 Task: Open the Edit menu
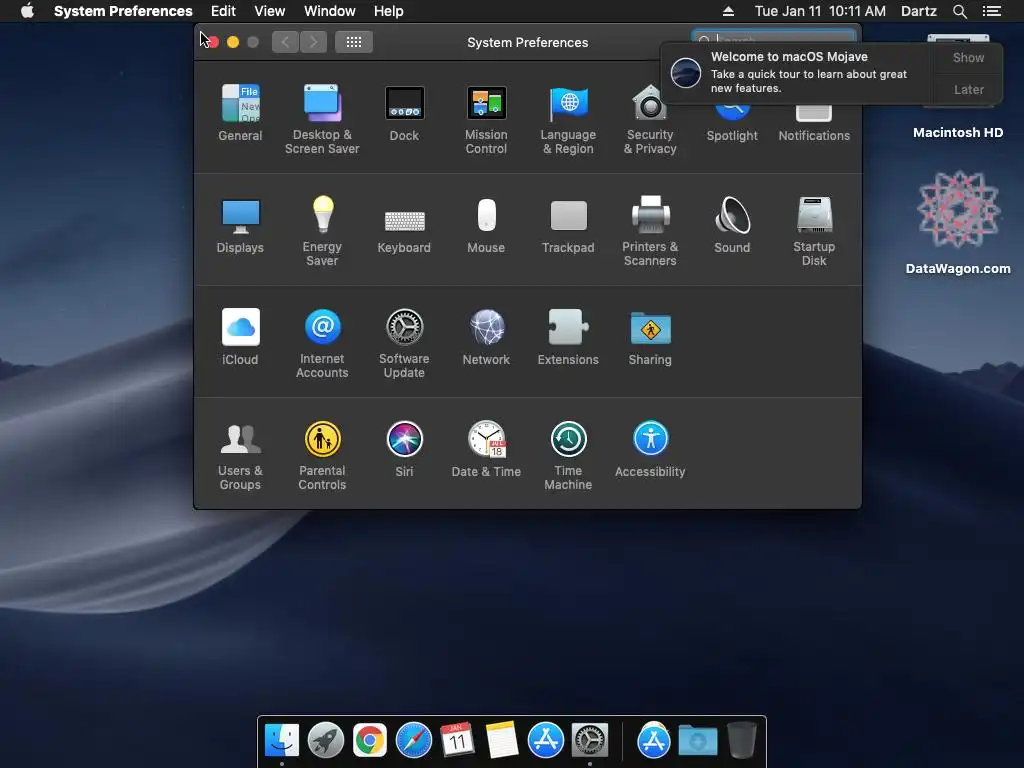coord(223,11)
